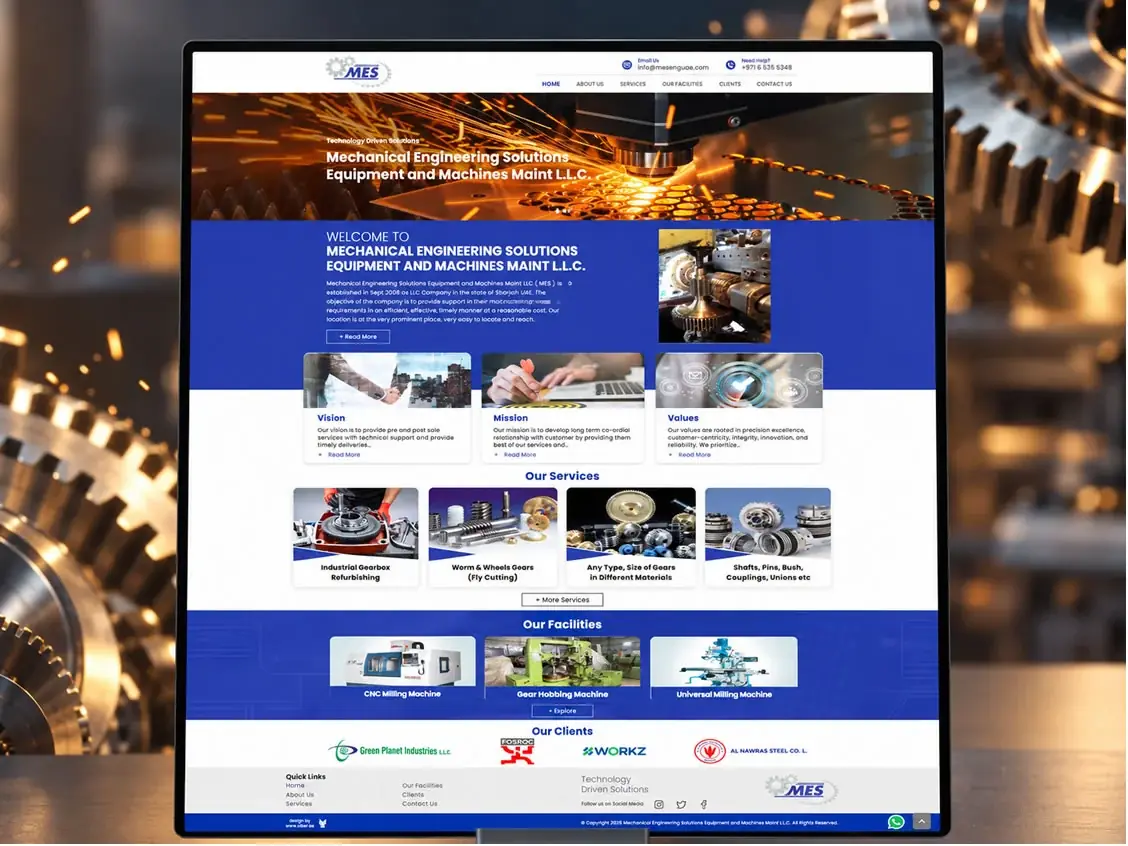
Task: Click the Home link in footer Quick Links
Action: [295, 786]
